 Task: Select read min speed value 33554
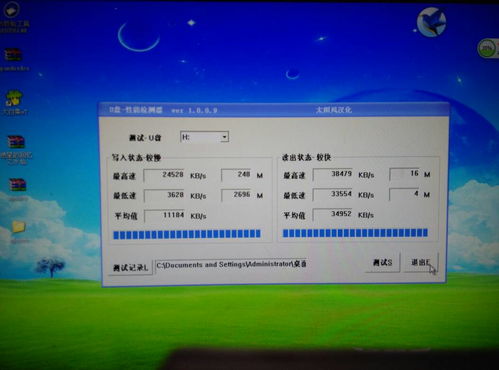tap(333, 195)
